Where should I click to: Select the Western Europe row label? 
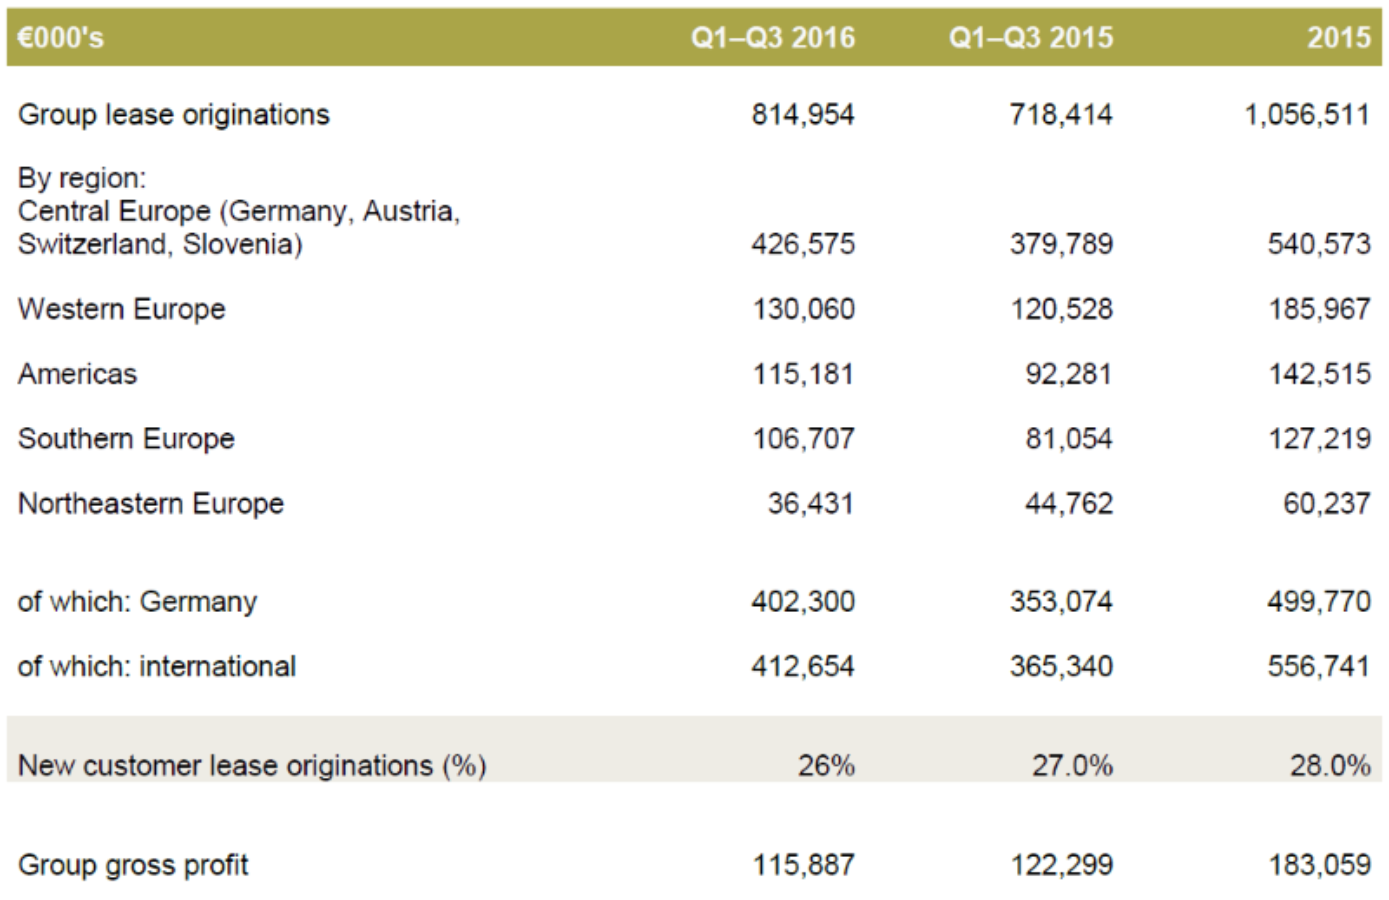pos(122,309)
